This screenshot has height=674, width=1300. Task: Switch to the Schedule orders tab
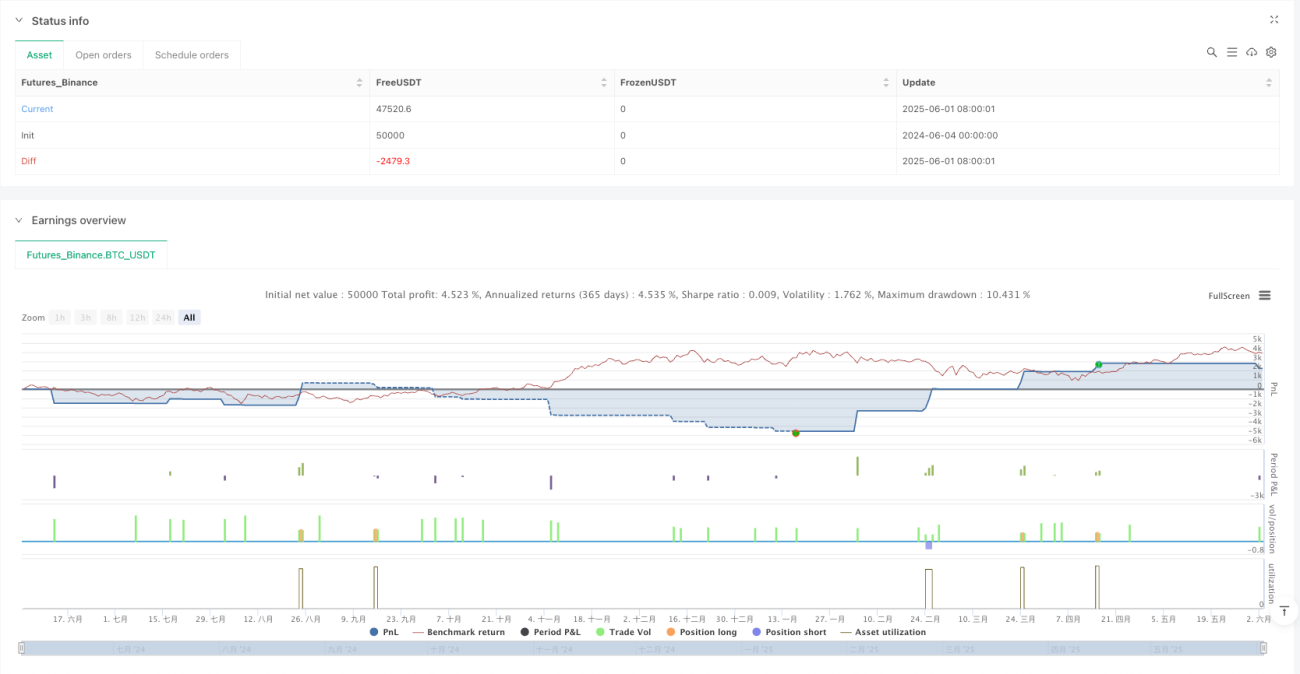coord(191,55)
